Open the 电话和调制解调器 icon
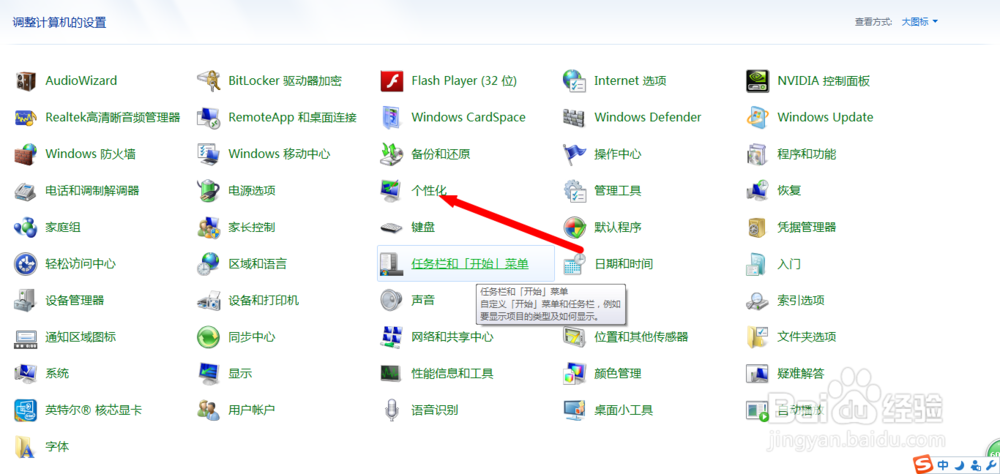The width and height of the screenshot is (1000, 474). coord(26,190)
